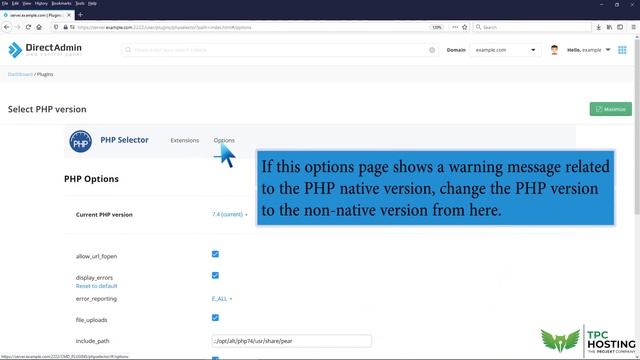Open the Edit menu
640x360 pixels.
coord(15,3)
